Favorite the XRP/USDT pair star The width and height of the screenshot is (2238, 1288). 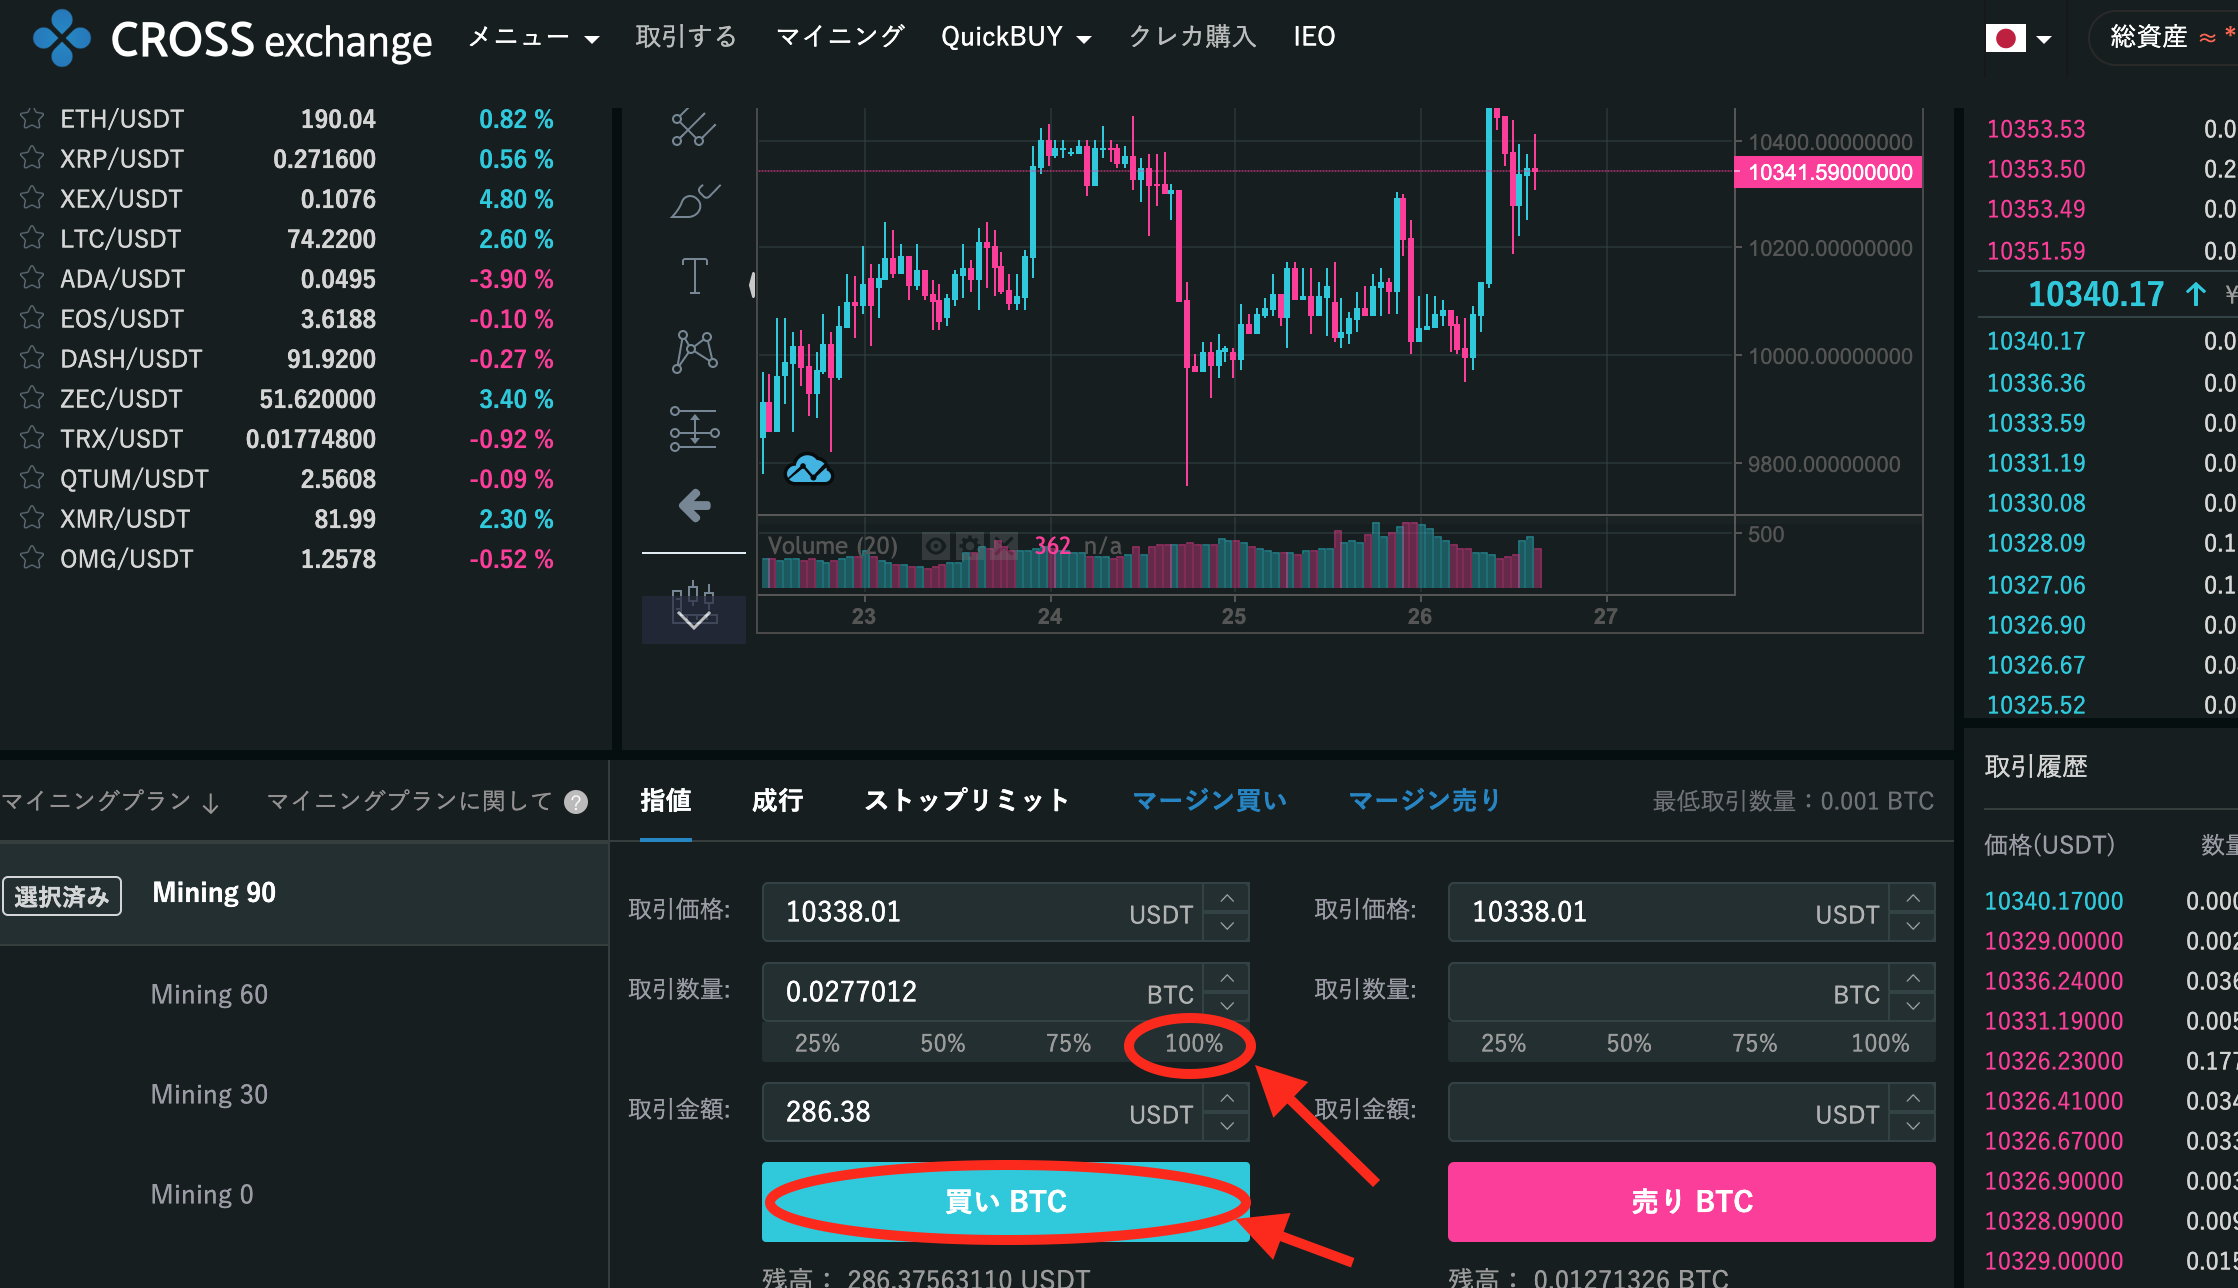[x=32, y=158]
